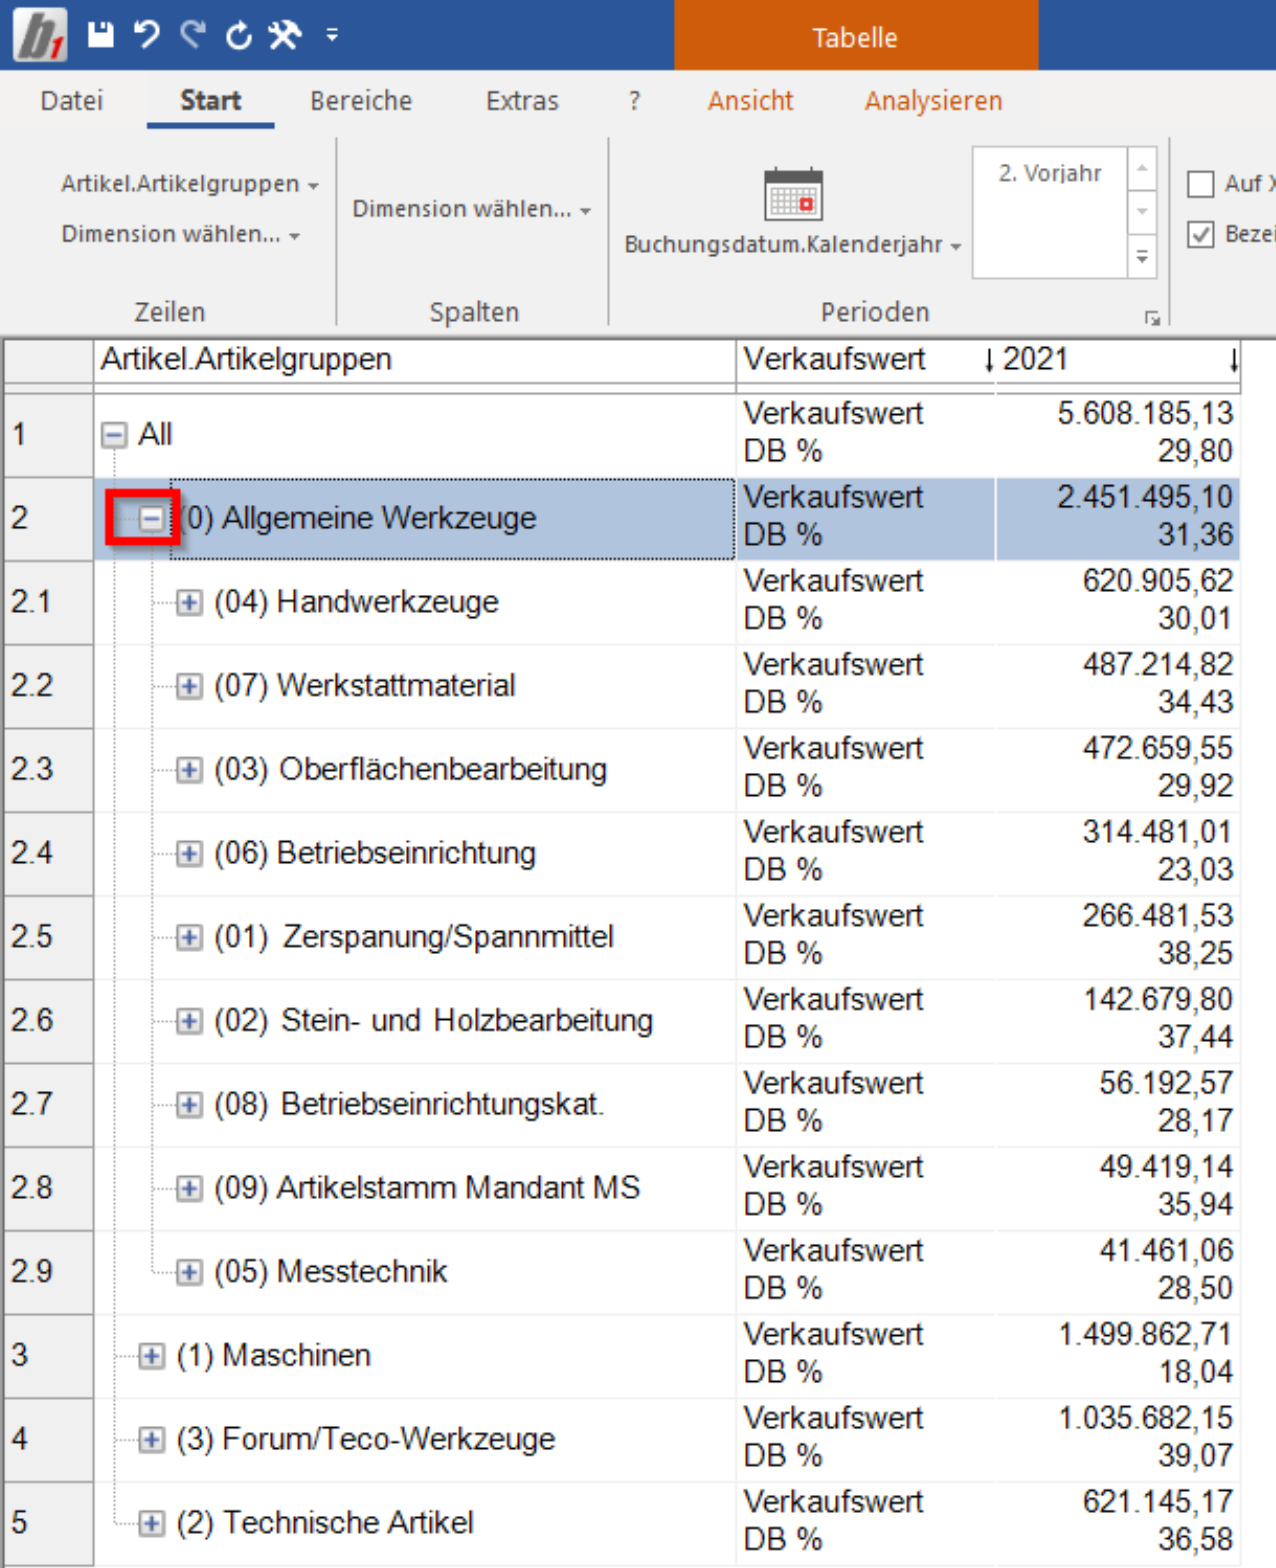The image size is (1276, 1568).
Task: Expand '(07) Werkstattmaterial' node
Action: pyautogui.click(x=188, y=686)
